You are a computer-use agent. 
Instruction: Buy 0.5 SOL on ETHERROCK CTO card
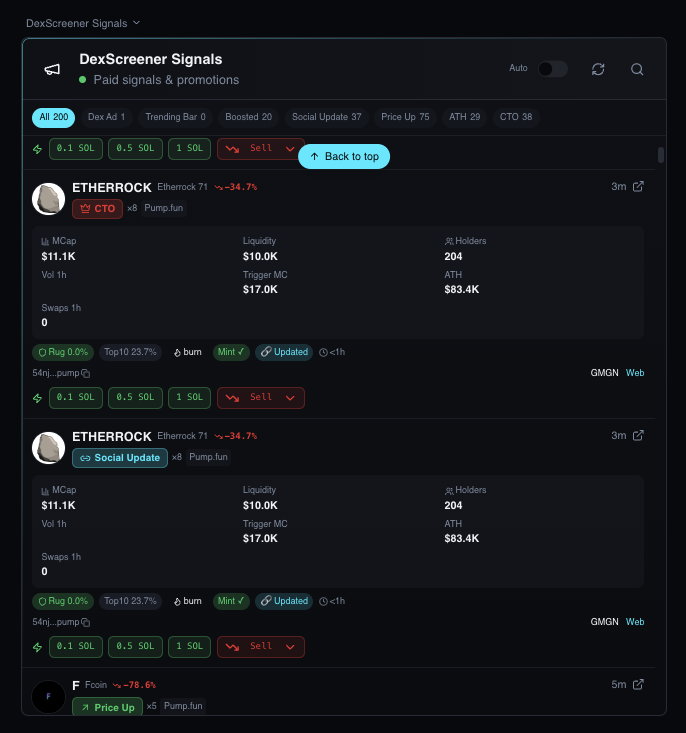click(136, 398)
